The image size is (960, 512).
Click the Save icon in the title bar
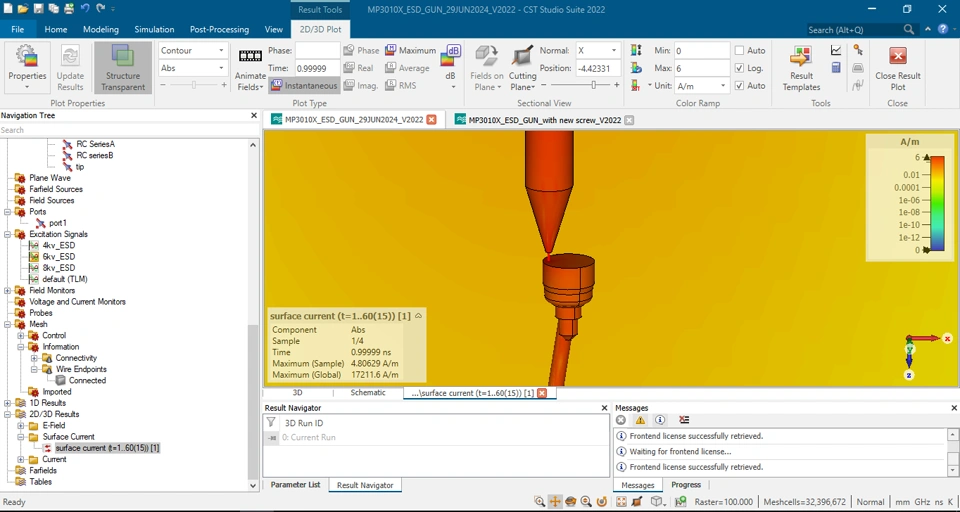point(38,9)
